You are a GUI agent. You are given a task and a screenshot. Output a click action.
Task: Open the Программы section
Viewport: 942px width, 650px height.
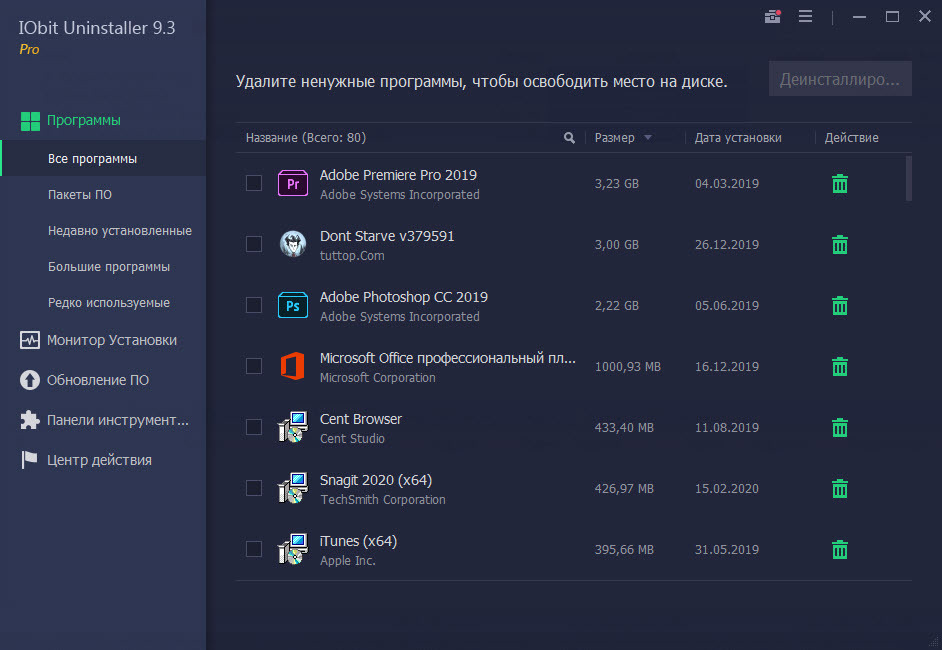pos(84,120)
